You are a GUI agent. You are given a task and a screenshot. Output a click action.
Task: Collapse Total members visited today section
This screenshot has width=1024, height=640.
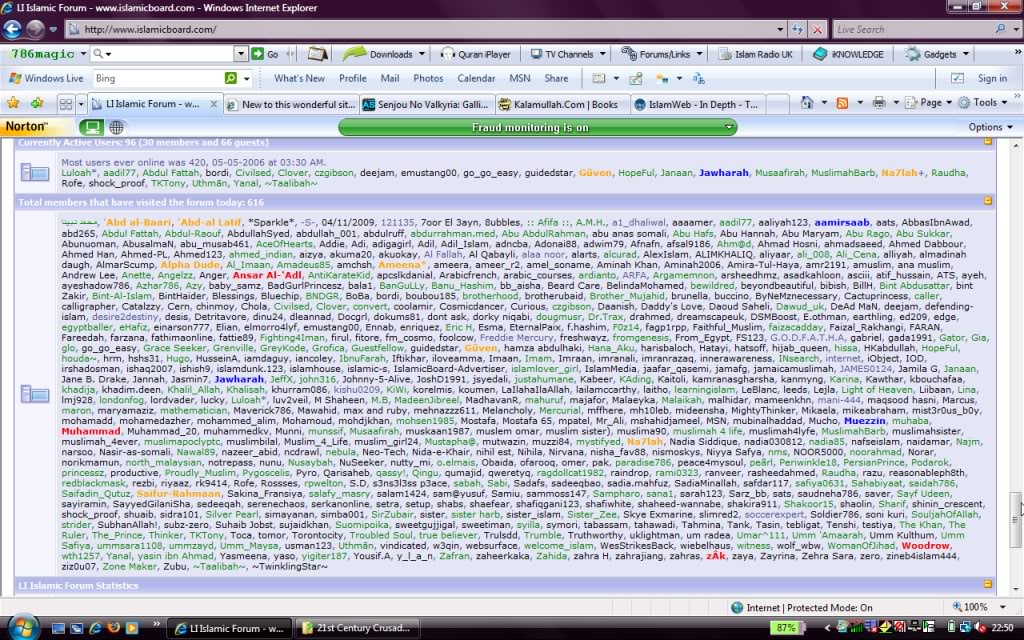coord(987,202)
